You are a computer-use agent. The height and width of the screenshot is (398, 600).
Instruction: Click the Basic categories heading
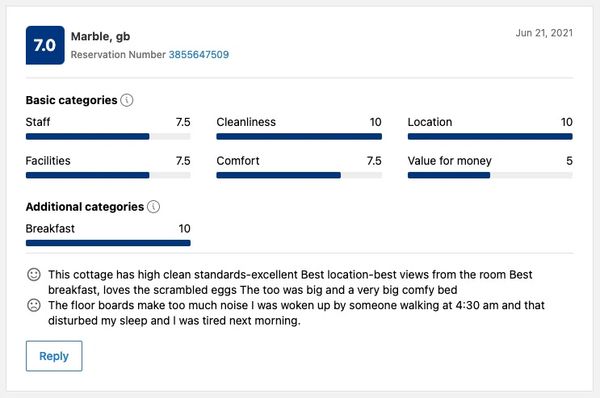coord(72,100)
